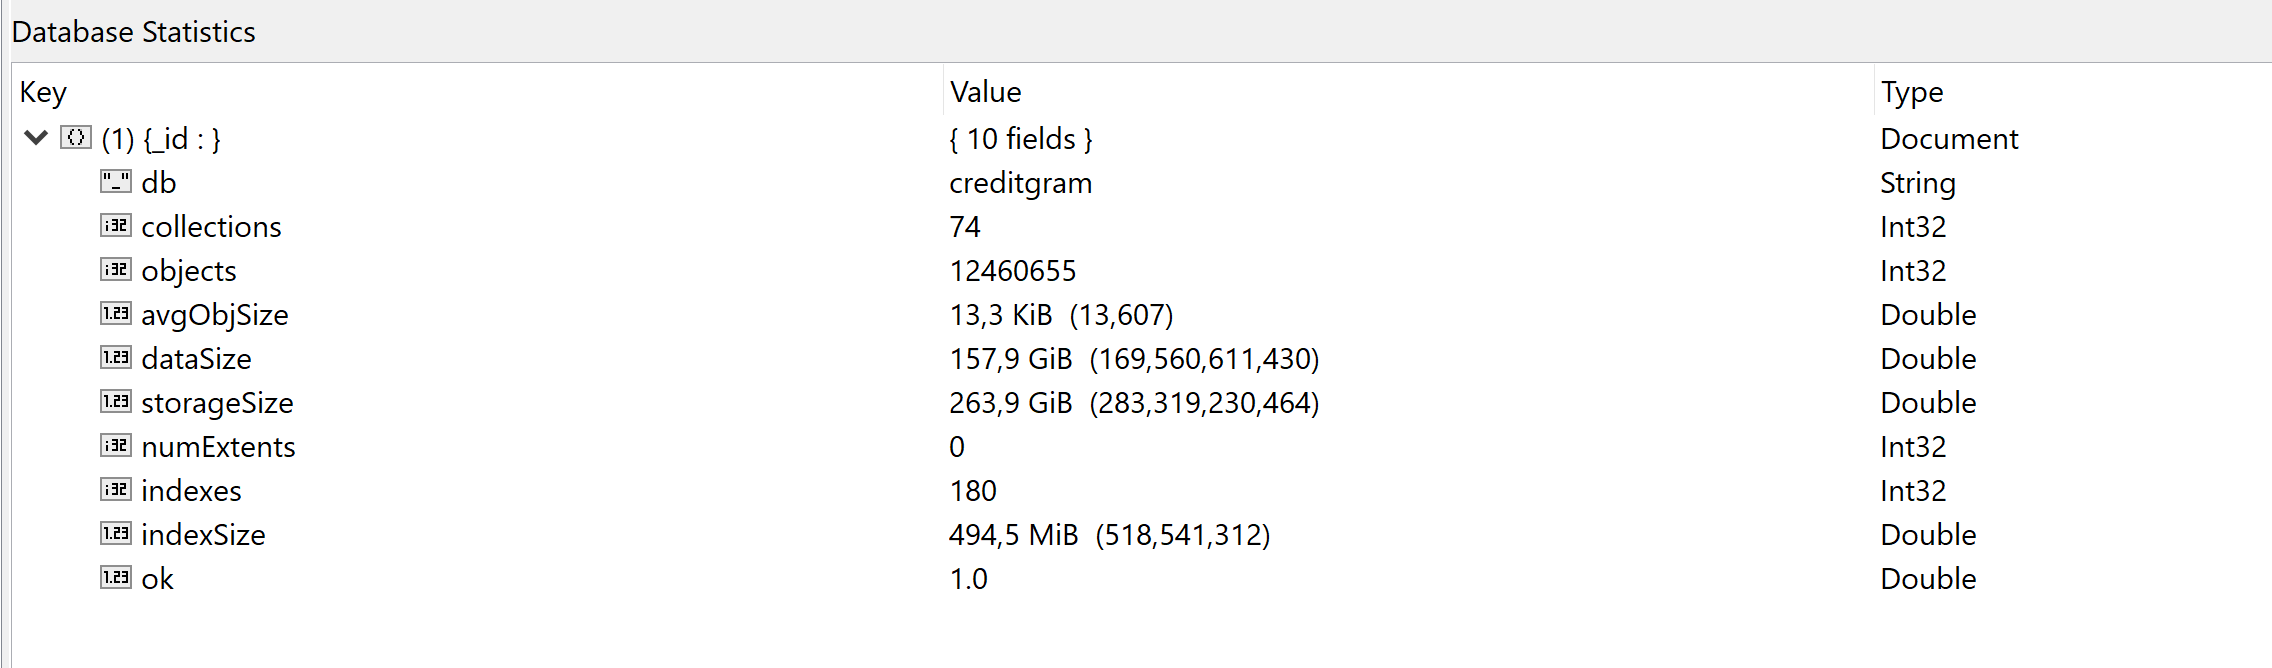Click the Int32 icon beside numExtents
2272x668 pixels.
116,446
